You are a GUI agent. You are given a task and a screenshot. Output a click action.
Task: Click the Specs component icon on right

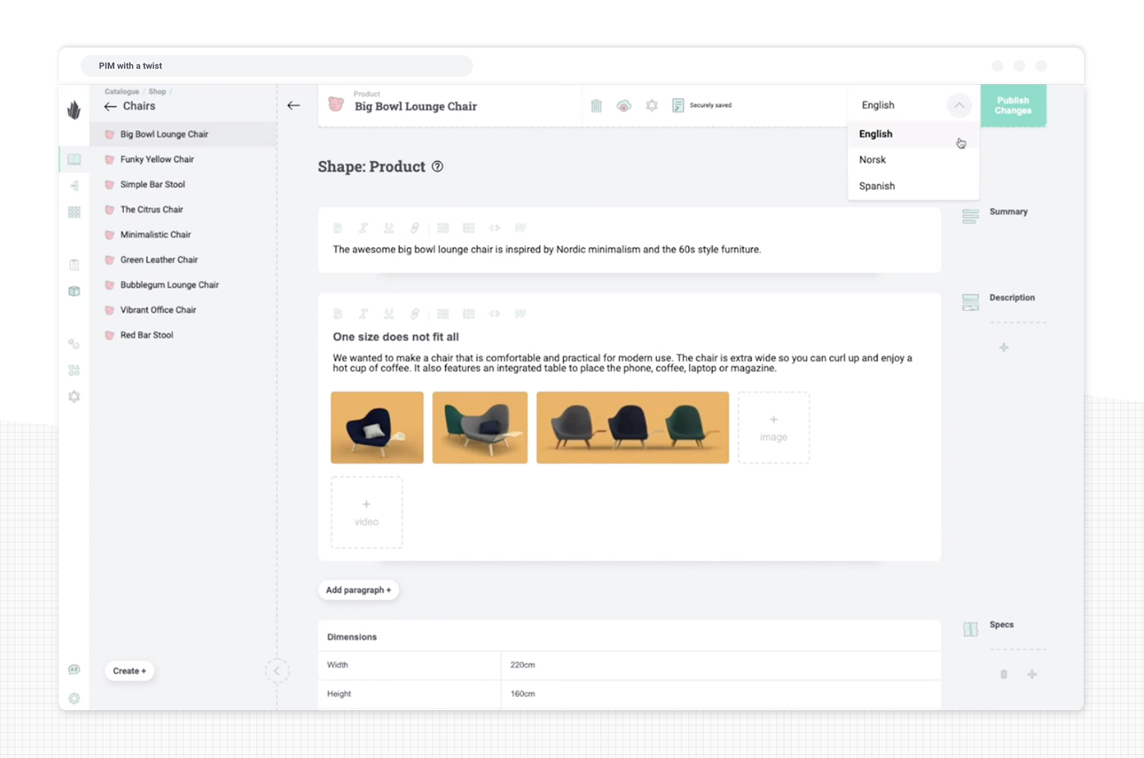pos(970,629)
